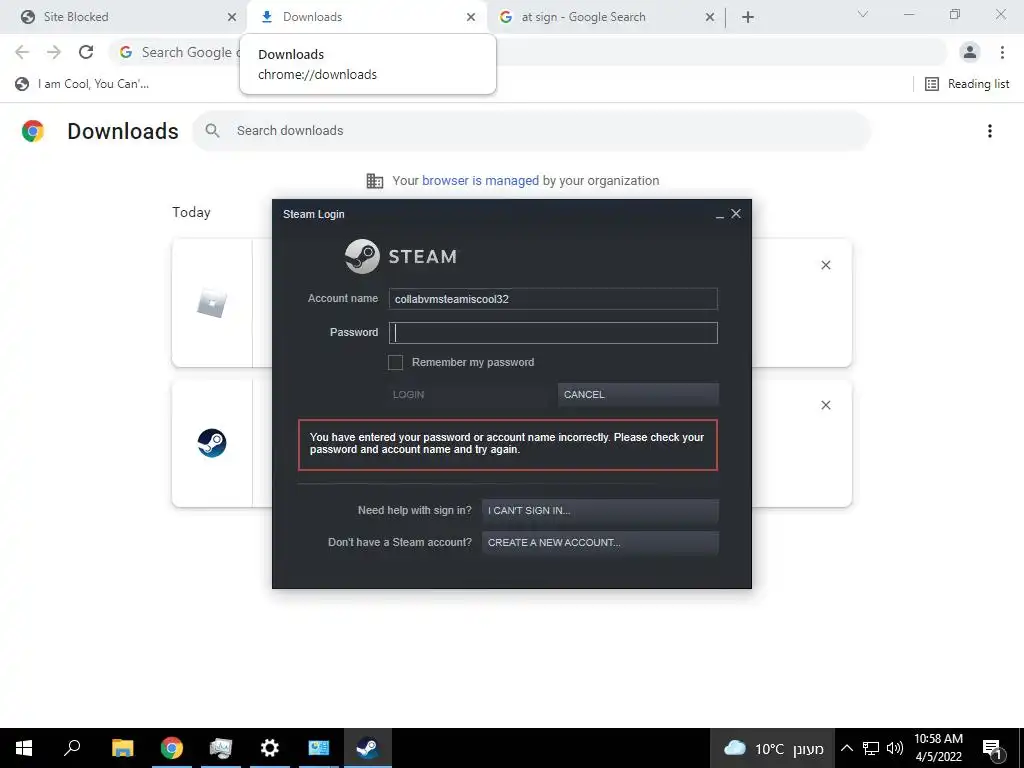Click the volume speaker tray icon
The height and width of the screenshot is (768, 1024).
click(895, 748)
